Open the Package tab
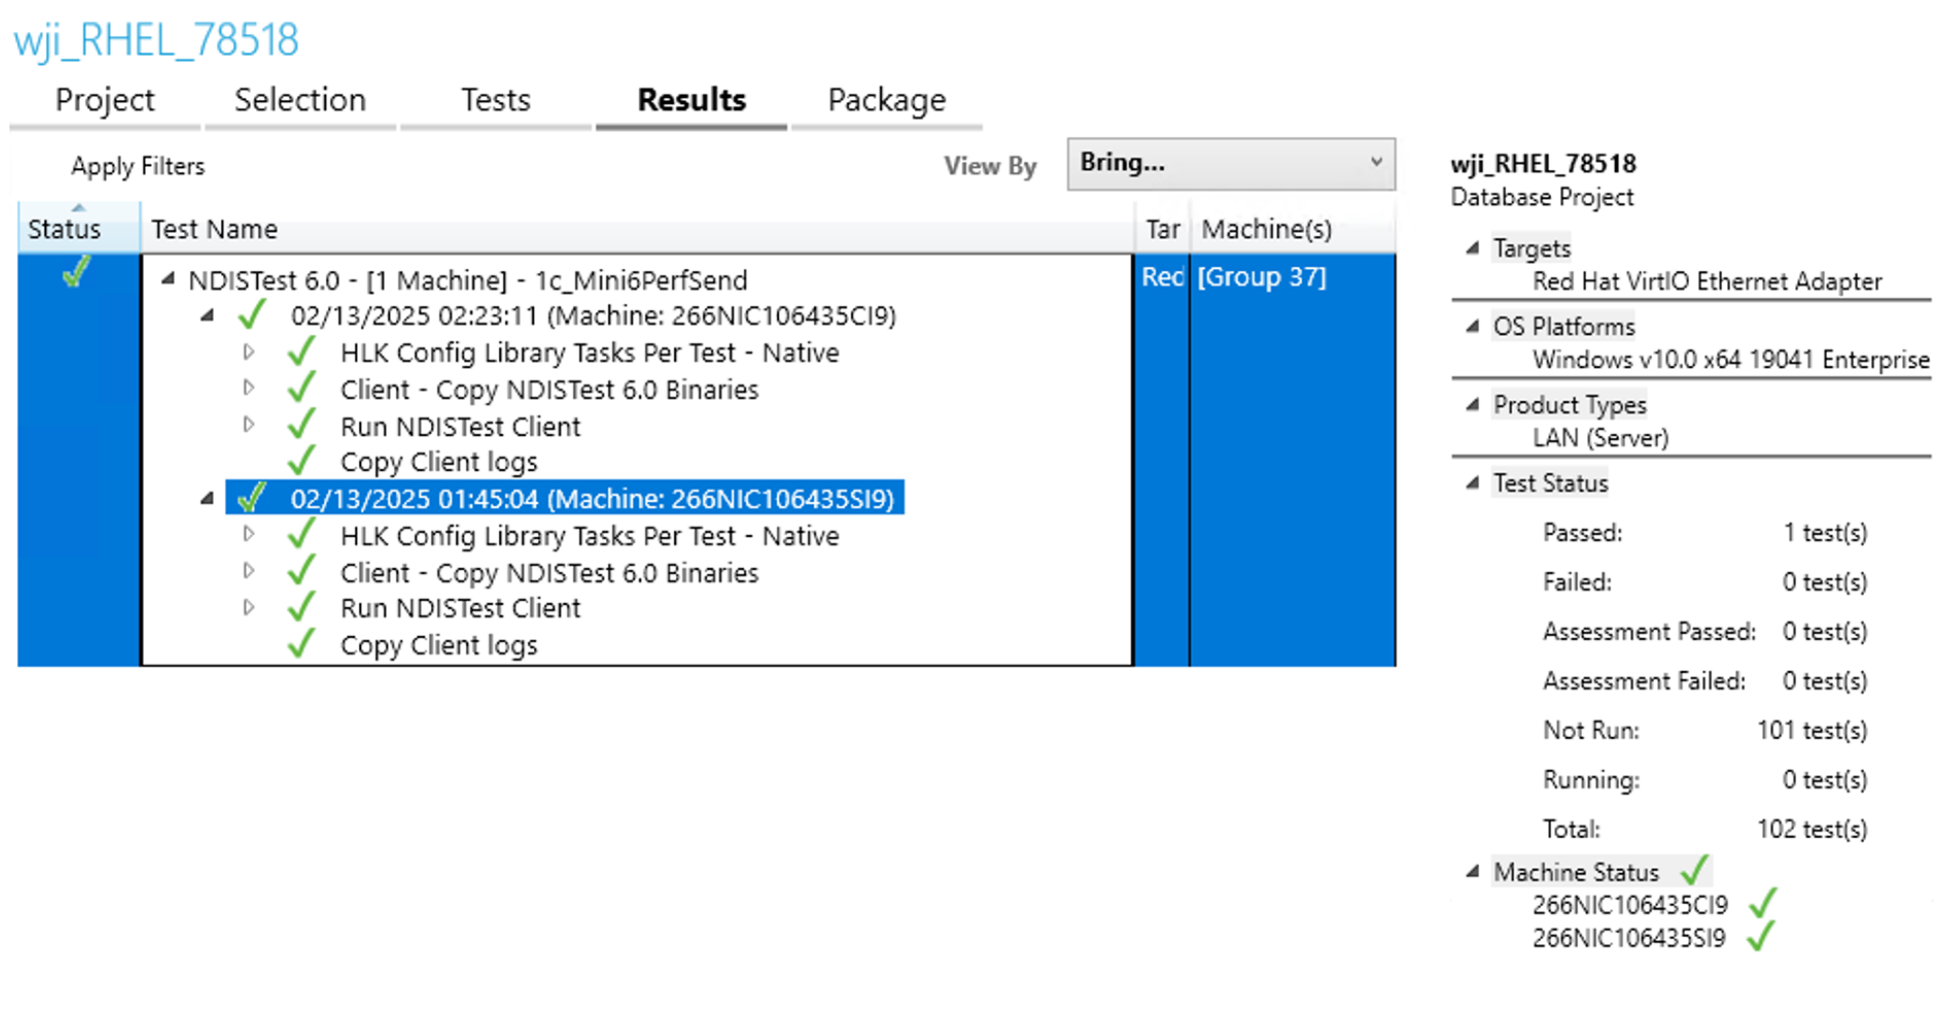This screenshot has height=1012, width=1940. 886,100
